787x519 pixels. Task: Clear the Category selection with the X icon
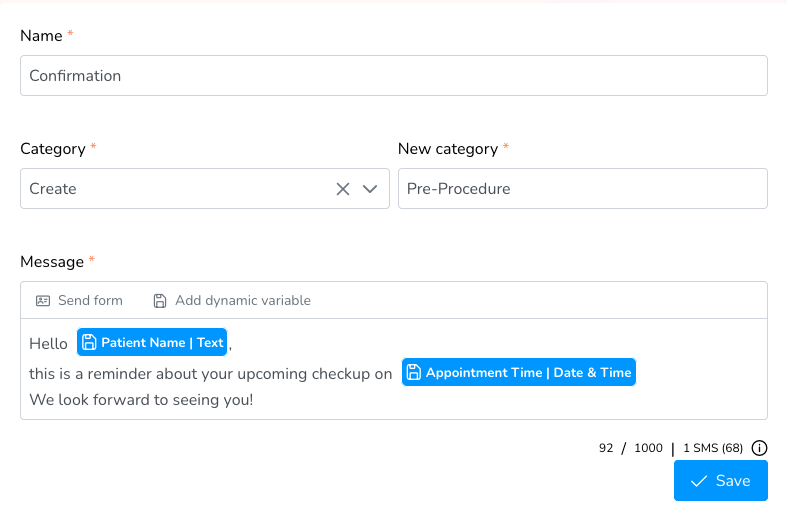[x=343, y=189]
